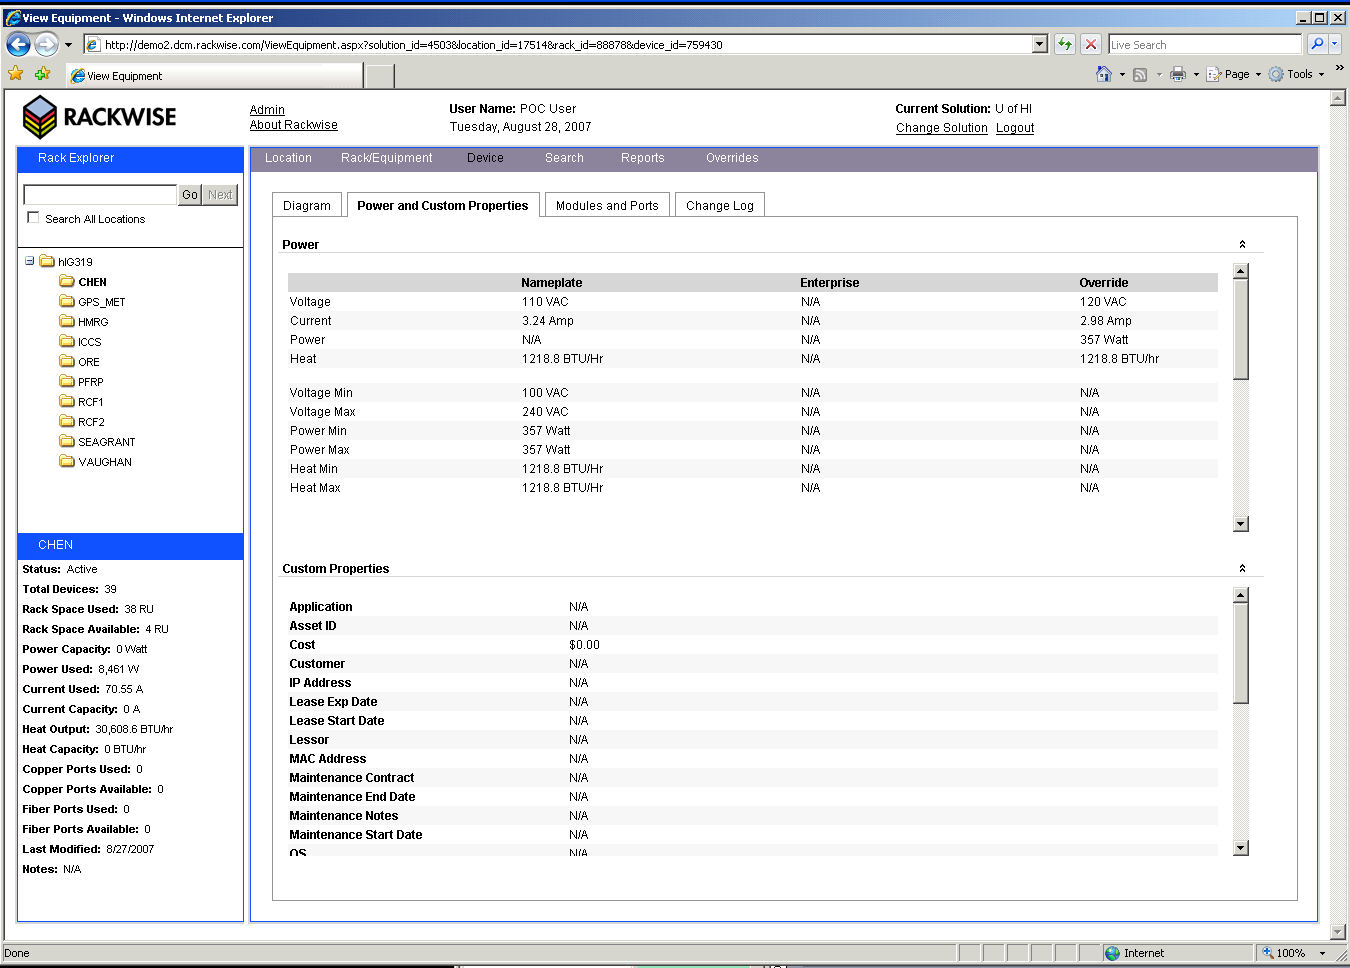
Task: Switch to Modules and Ports tab
Action: [x=607, y=205]
